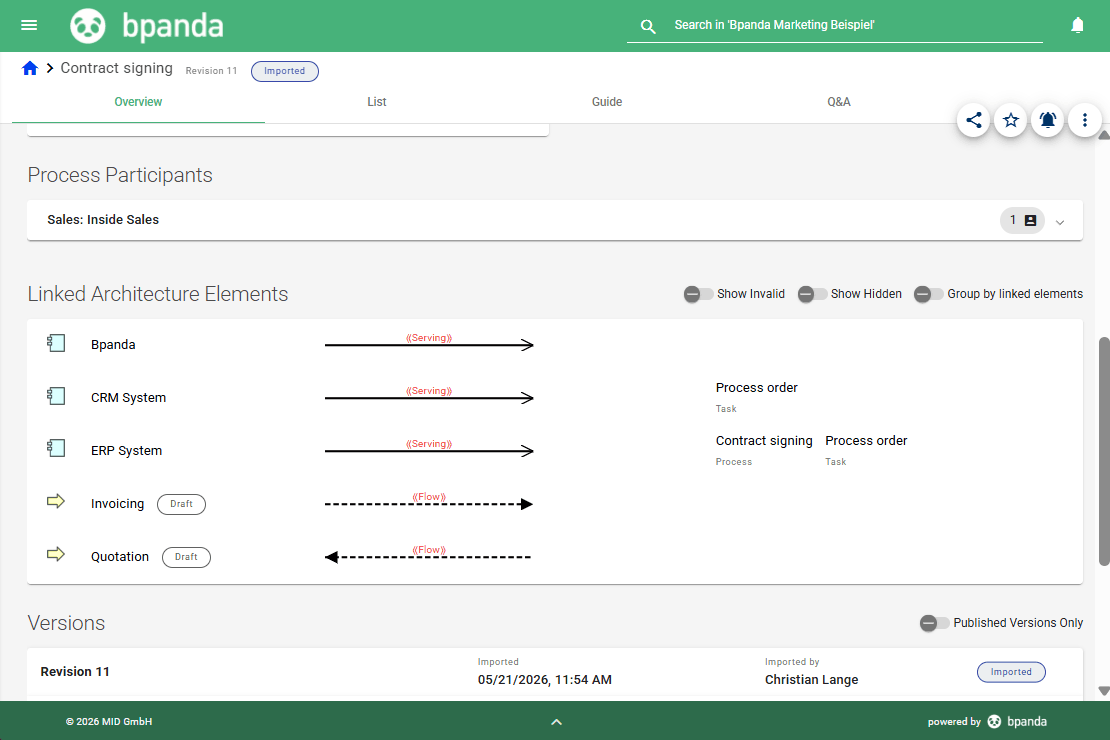Click the footer panda logo
Image resolution: width=1110 pixels, height=740 pixels.
[995, 722]
